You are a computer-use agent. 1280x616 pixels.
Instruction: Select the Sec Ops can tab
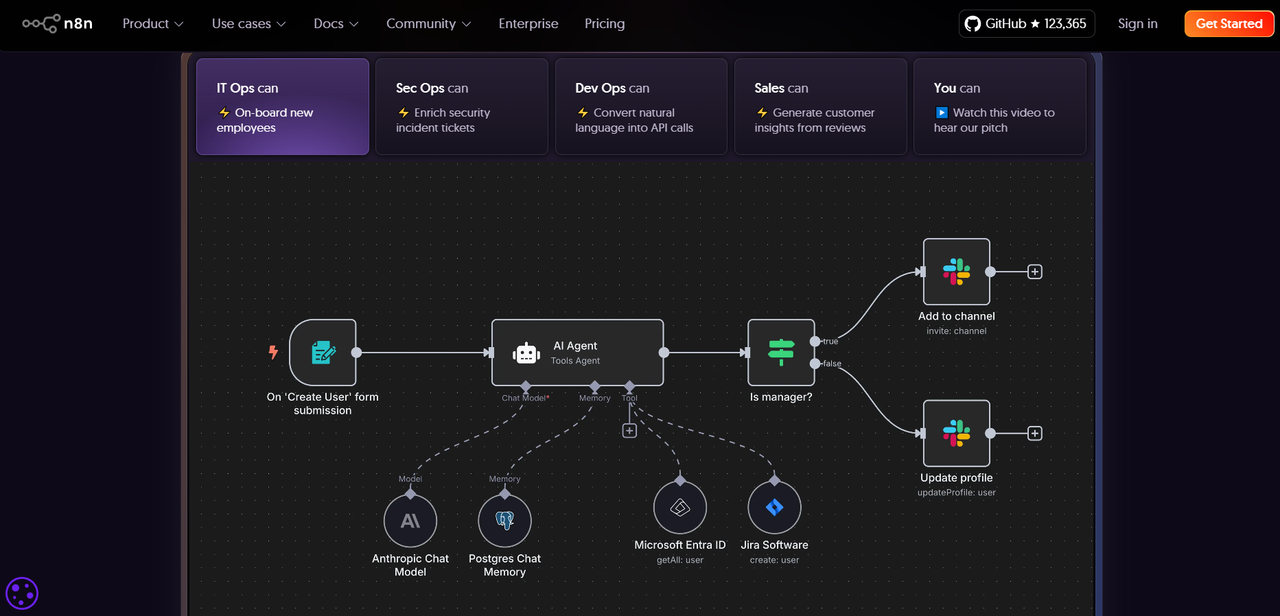coord(462,107)
